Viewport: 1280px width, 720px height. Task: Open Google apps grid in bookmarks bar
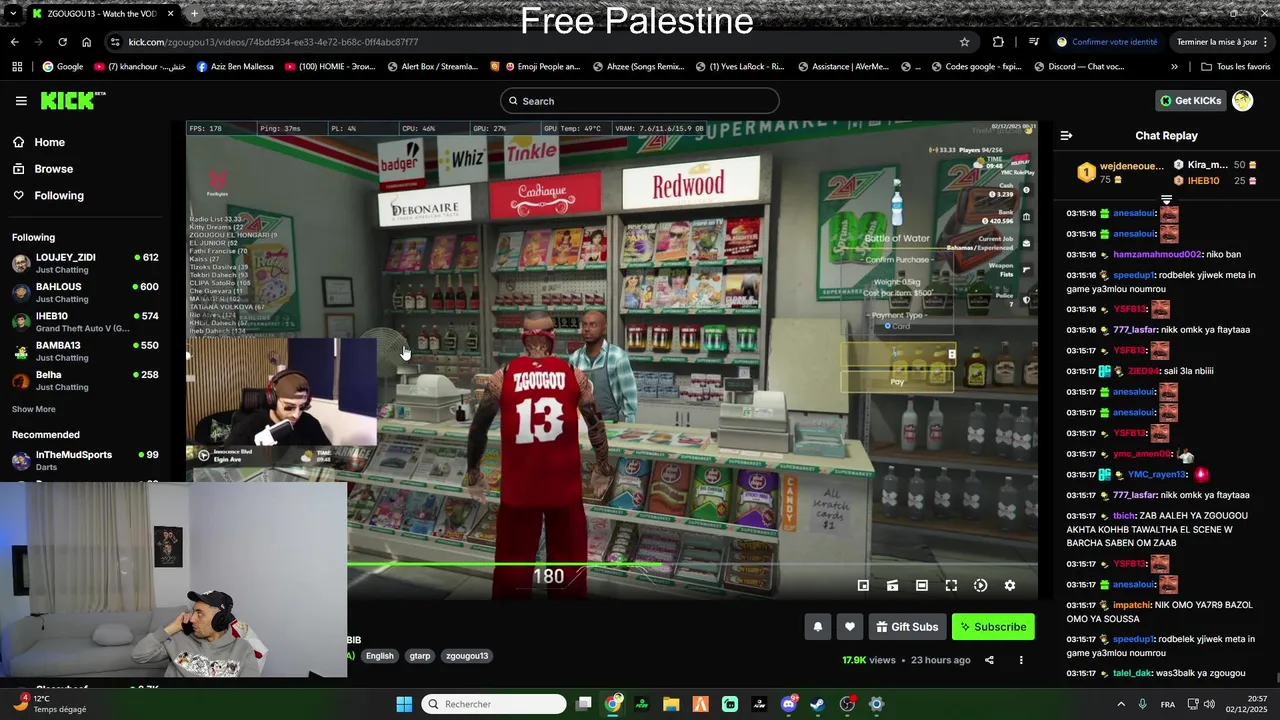(17, 67)
